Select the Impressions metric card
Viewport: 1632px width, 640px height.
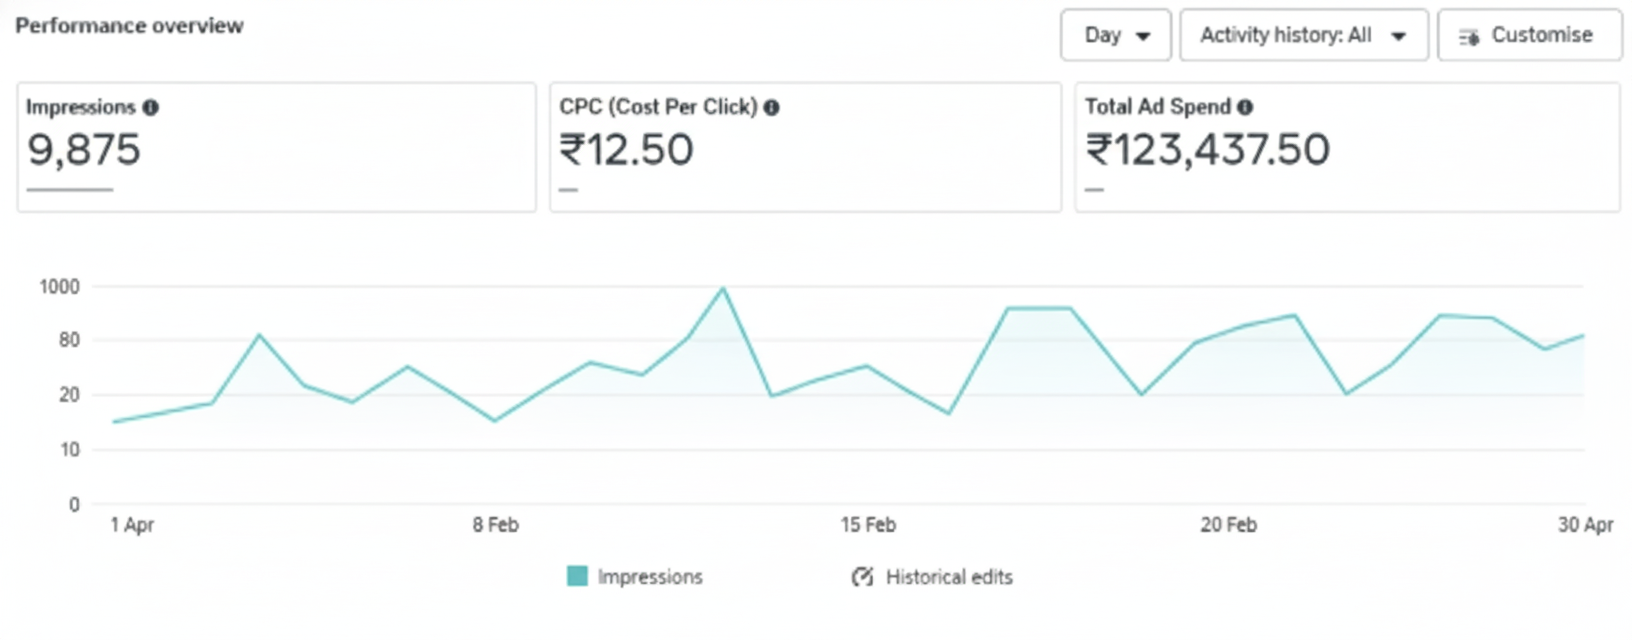point(276,148)
